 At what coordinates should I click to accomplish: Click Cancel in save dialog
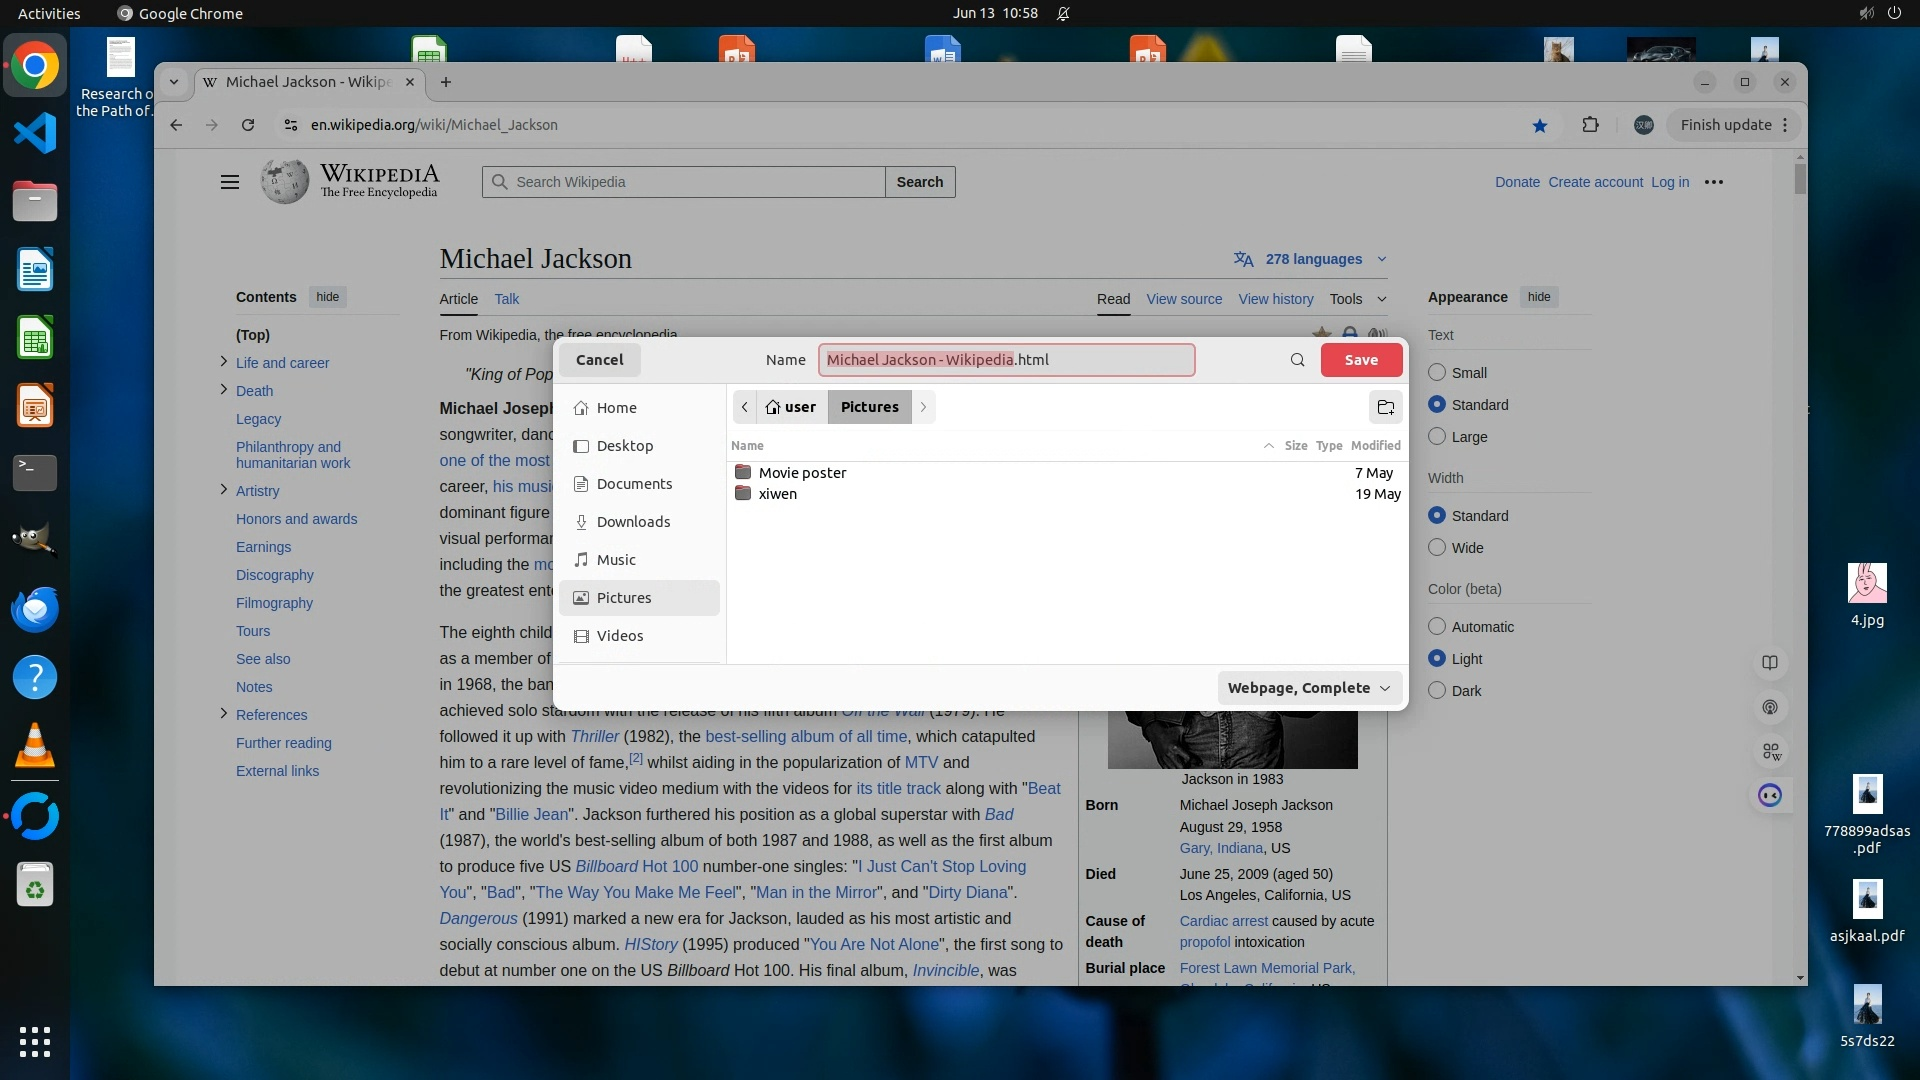pos(599,360)
